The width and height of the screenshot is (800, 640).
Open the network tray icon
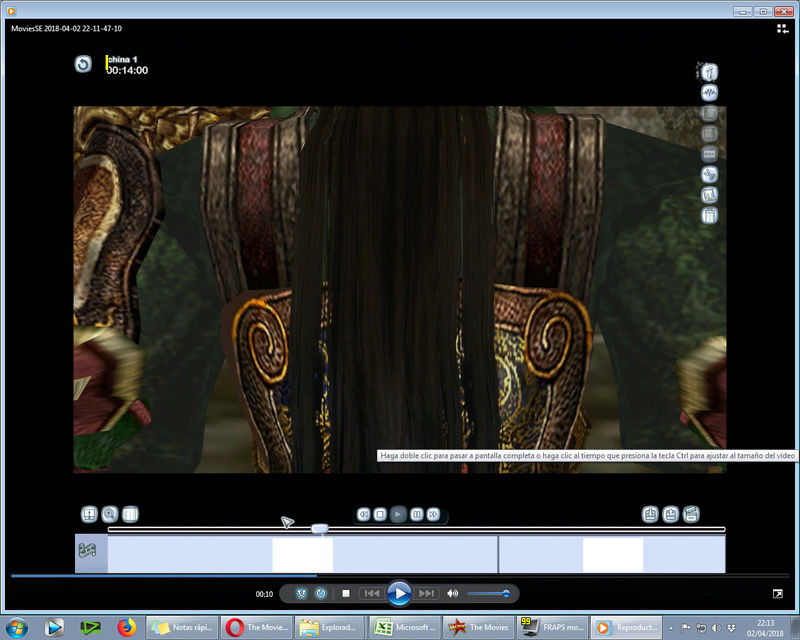click(x=702, y=628)
